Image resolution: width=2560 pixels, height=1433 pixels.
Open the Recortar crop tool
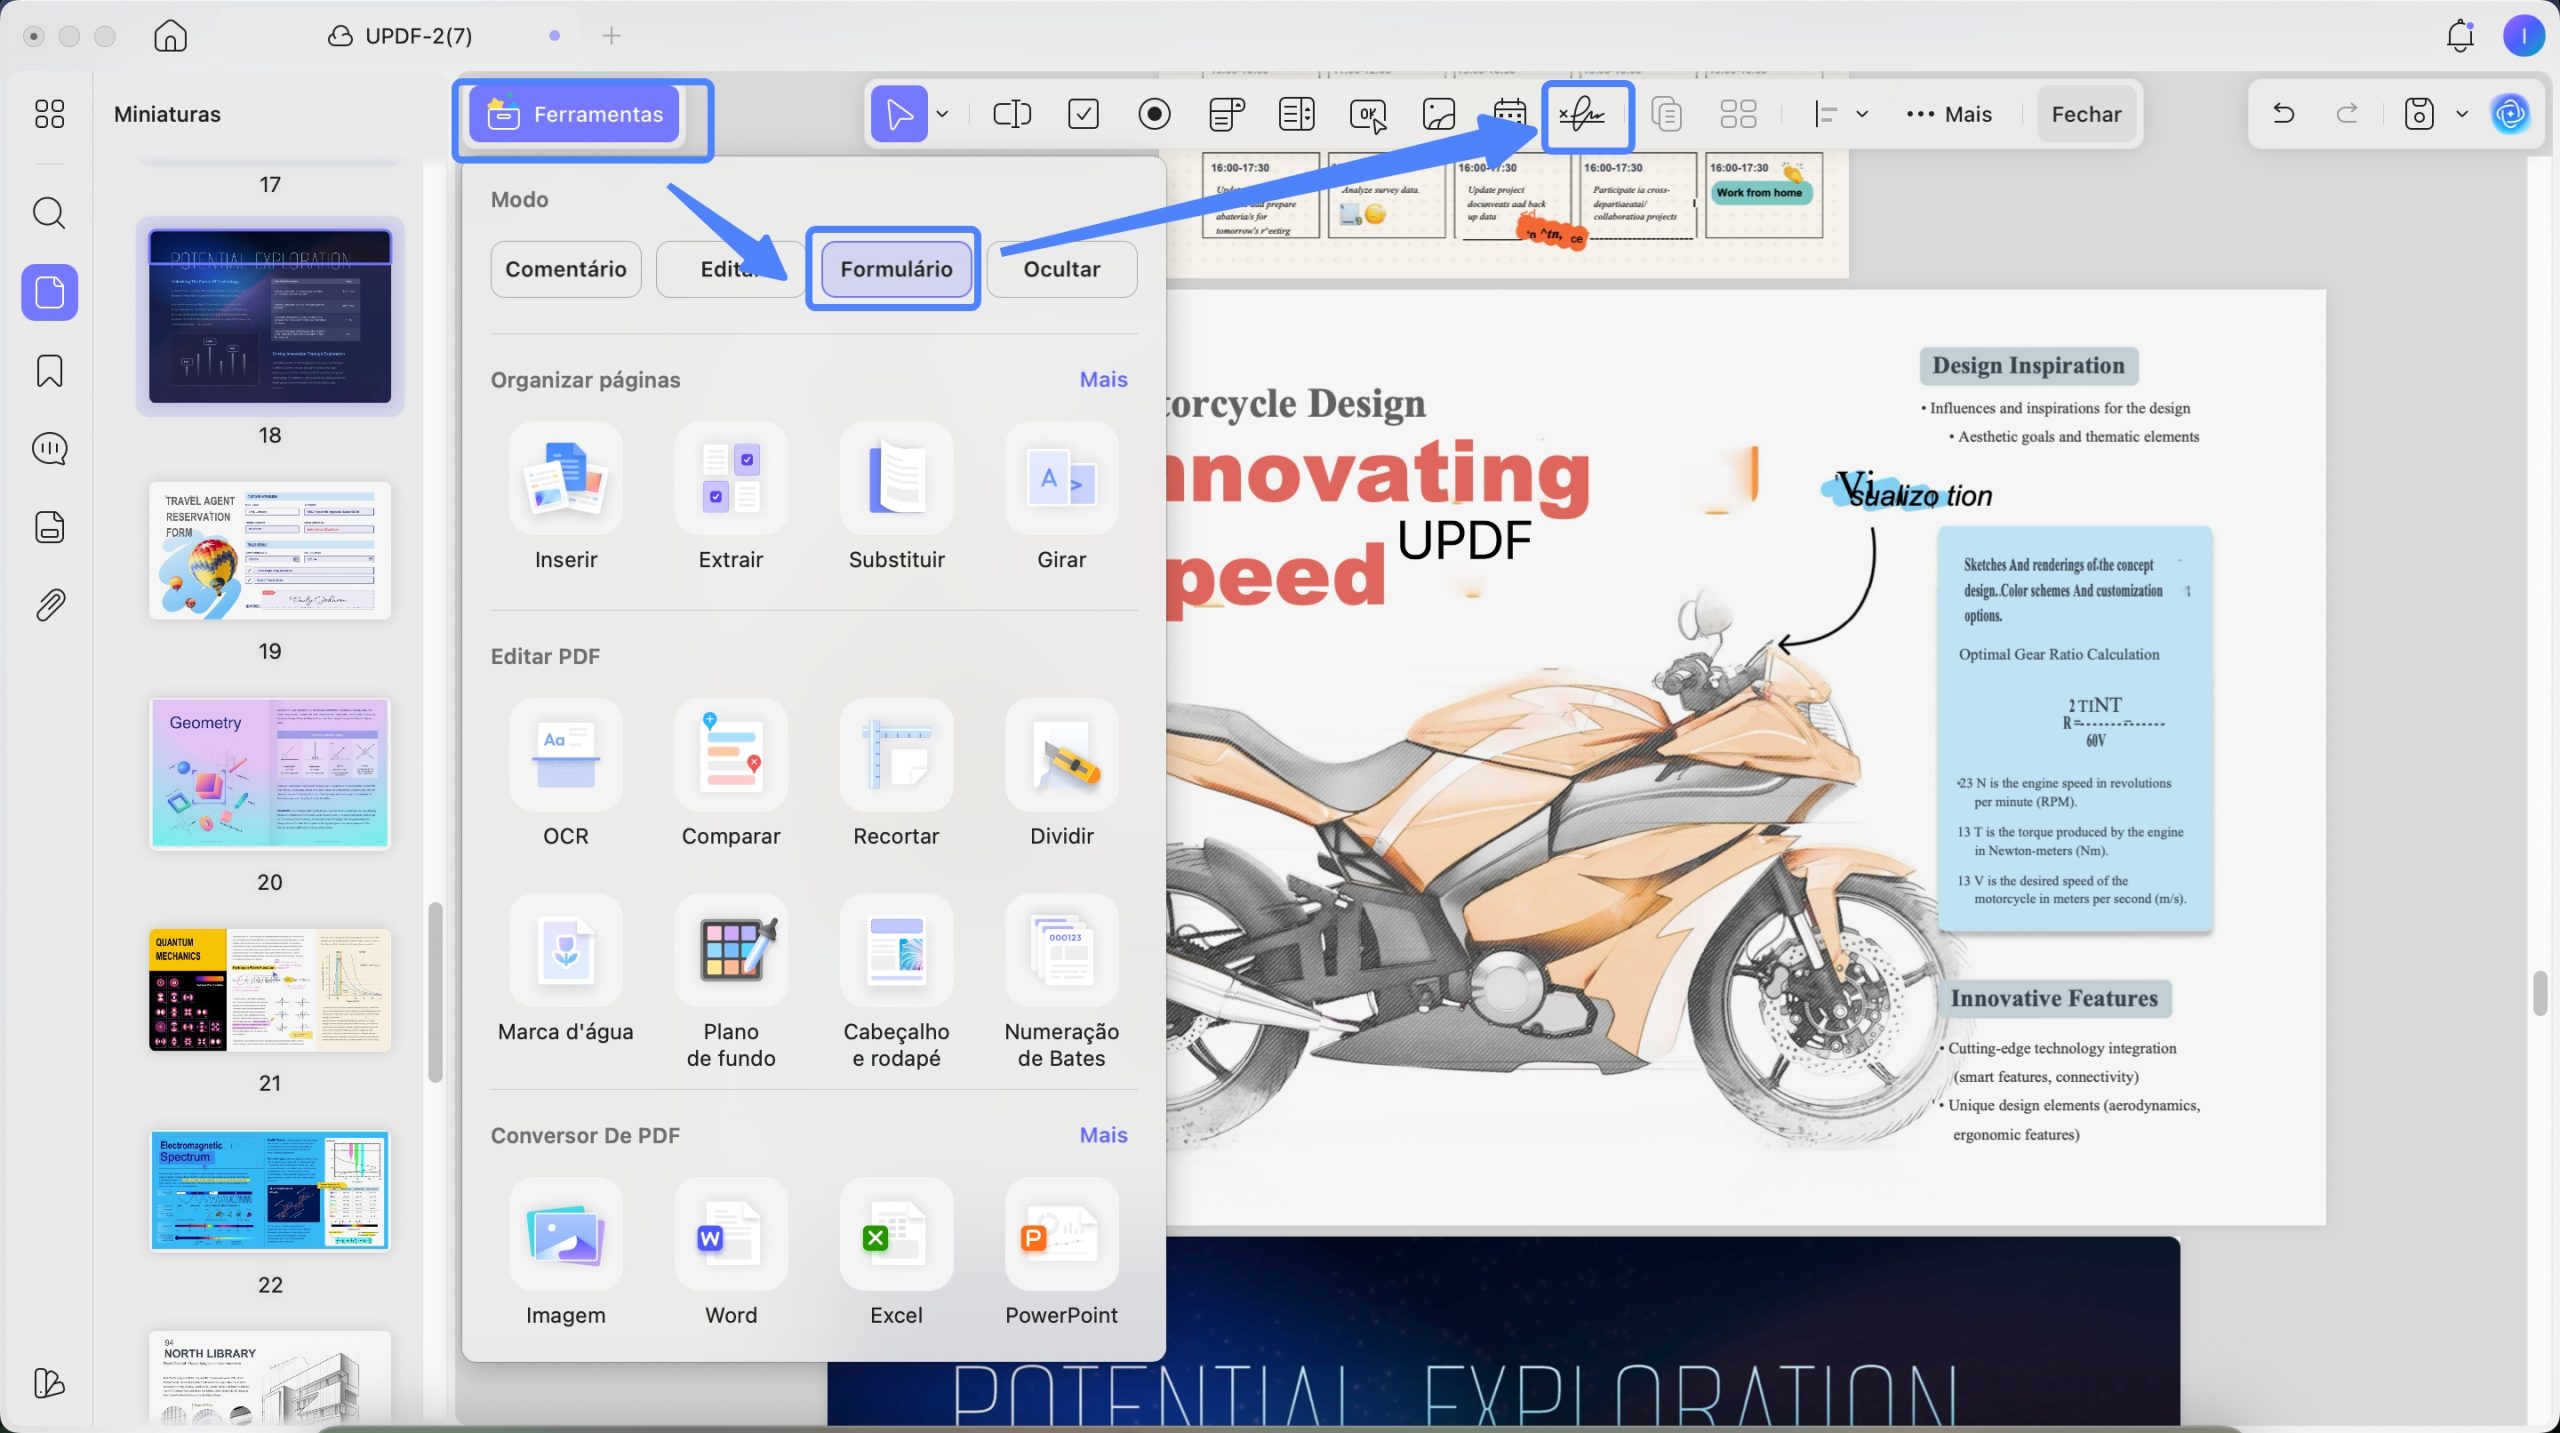pos(896,773)
